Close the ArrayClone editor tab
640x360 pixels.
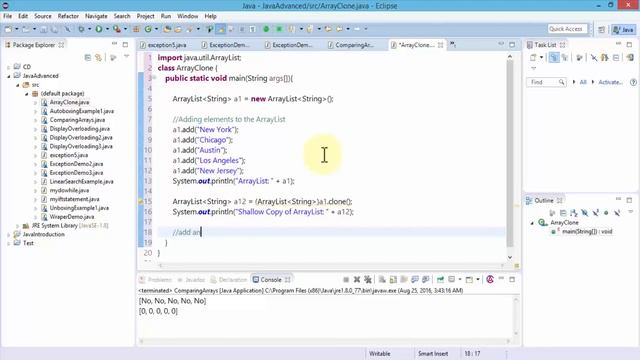click(440, 45)
